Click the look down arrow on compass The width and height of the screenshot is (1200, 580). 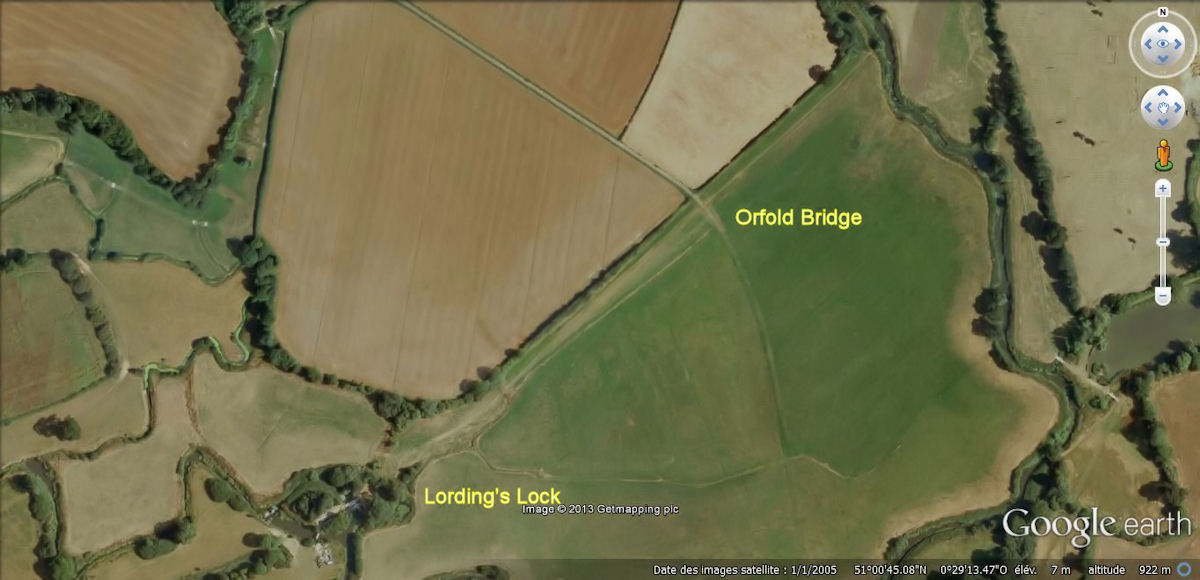1162,60
